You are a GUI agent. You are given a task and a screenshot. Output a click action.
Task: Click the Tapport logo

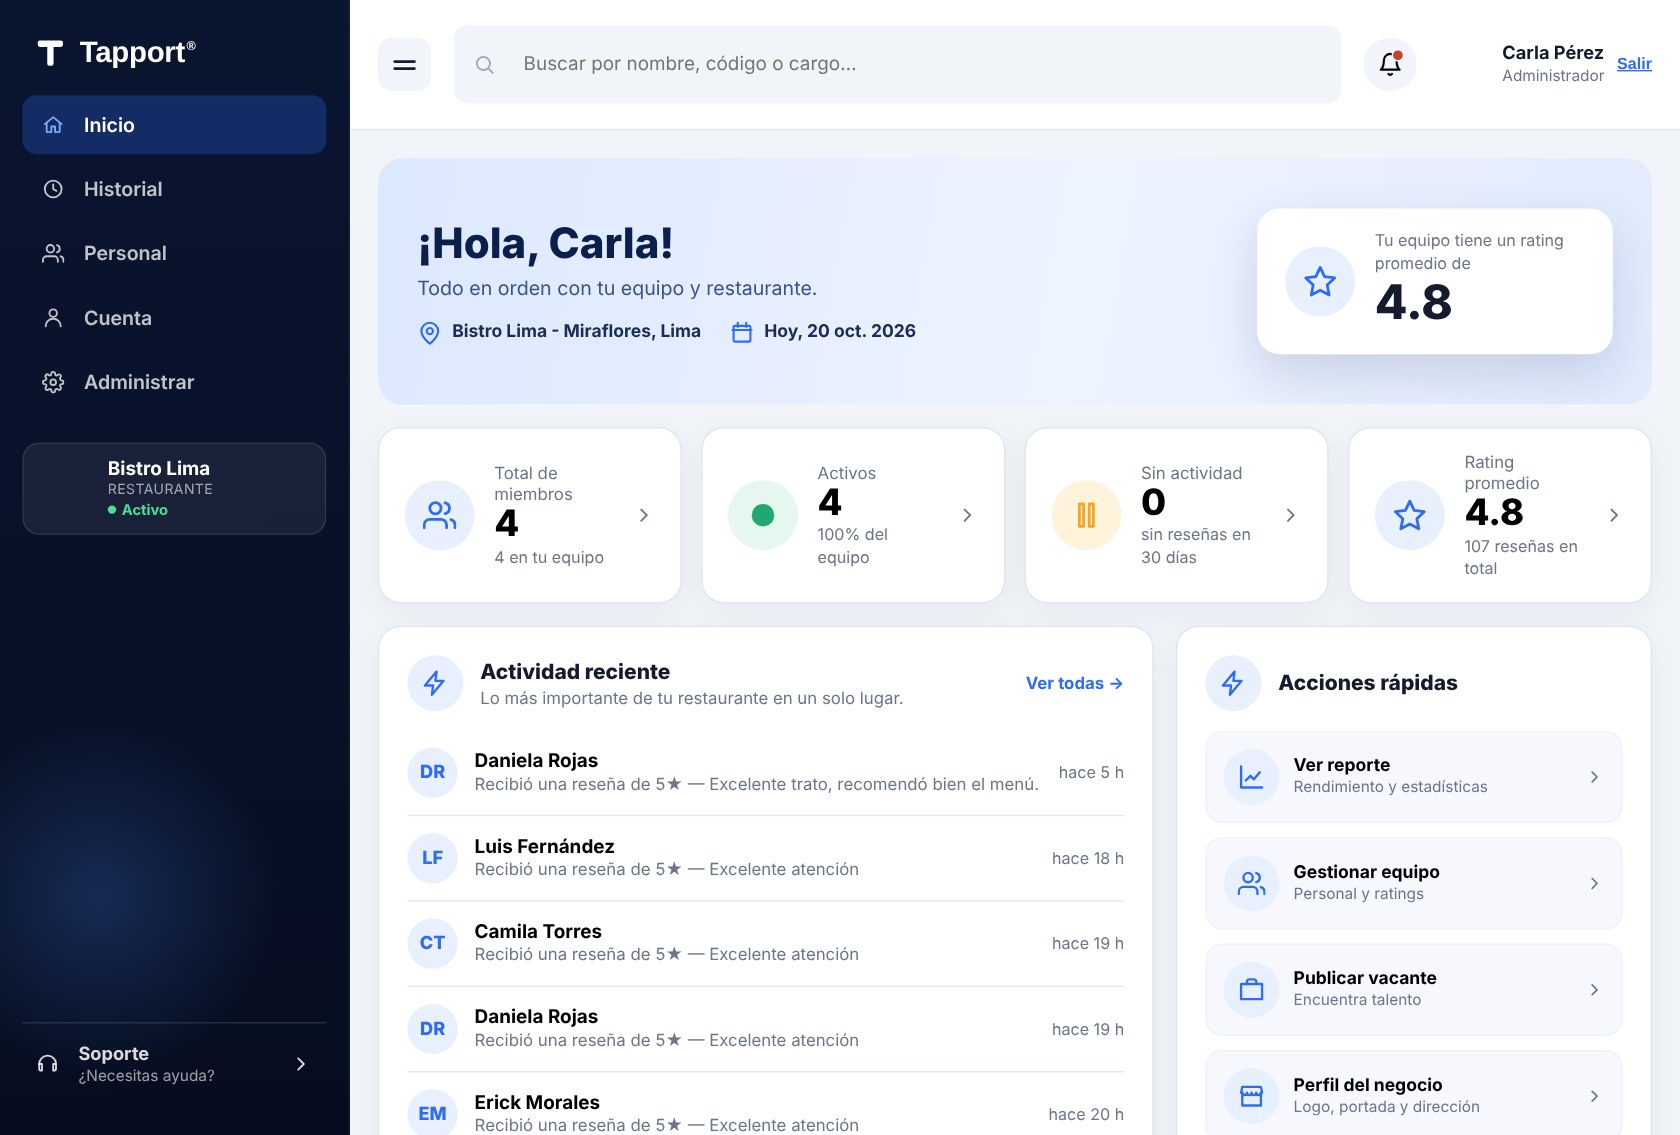[116, 52]
